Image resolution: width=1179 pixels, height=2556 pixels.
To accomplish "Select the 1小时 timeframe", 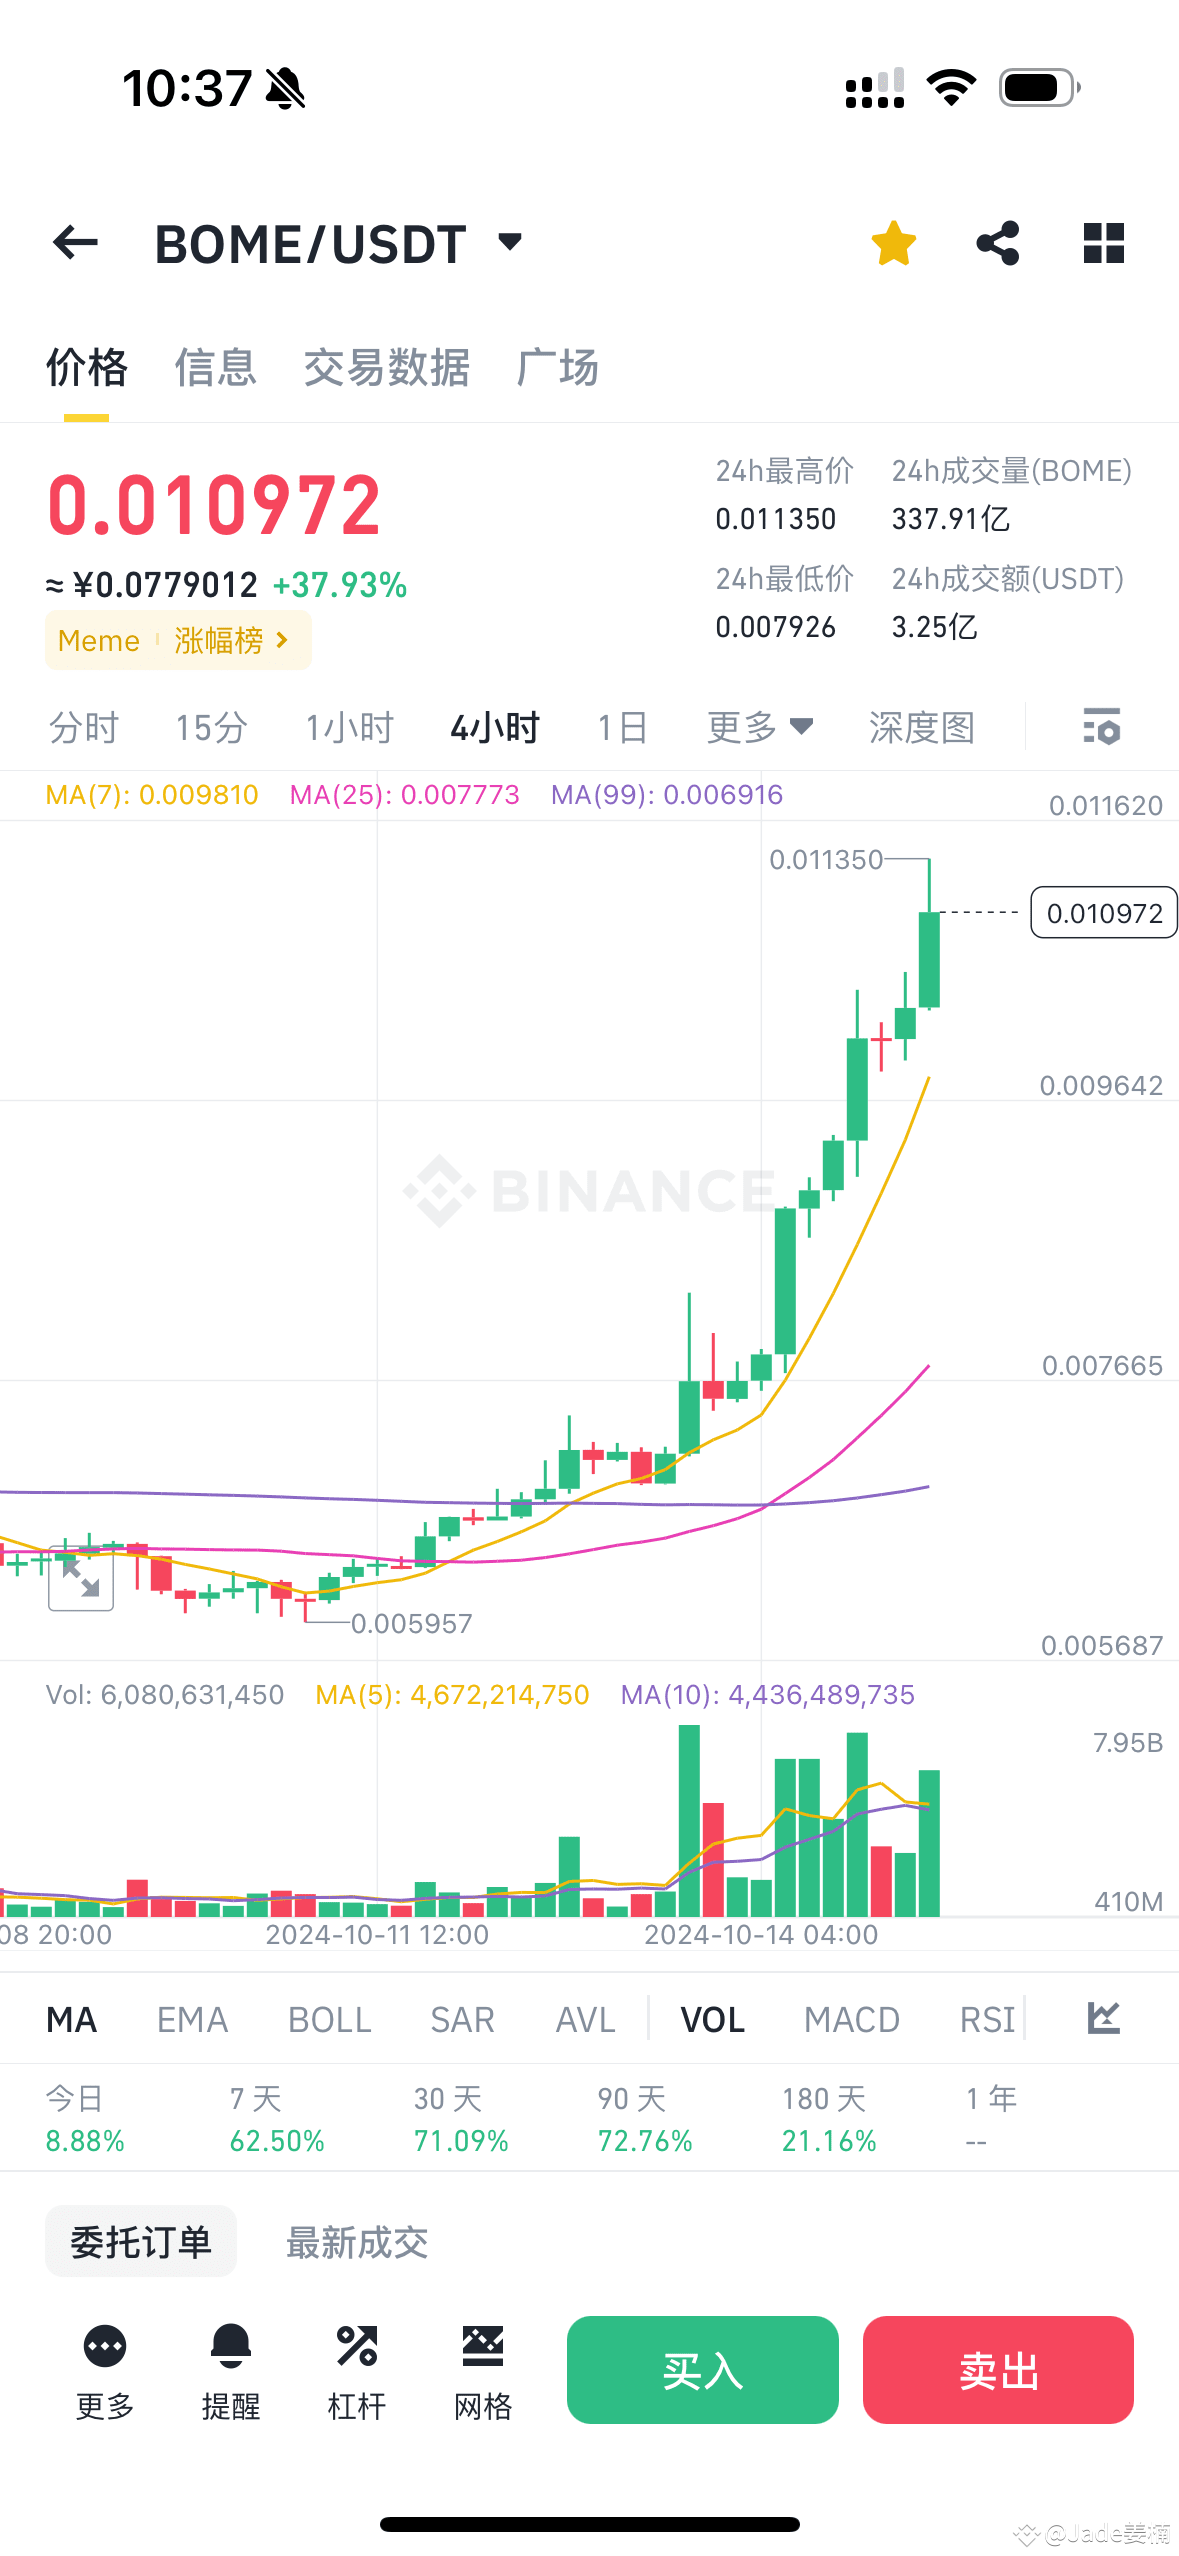I will pyautogui.click(x=349, y=727).
